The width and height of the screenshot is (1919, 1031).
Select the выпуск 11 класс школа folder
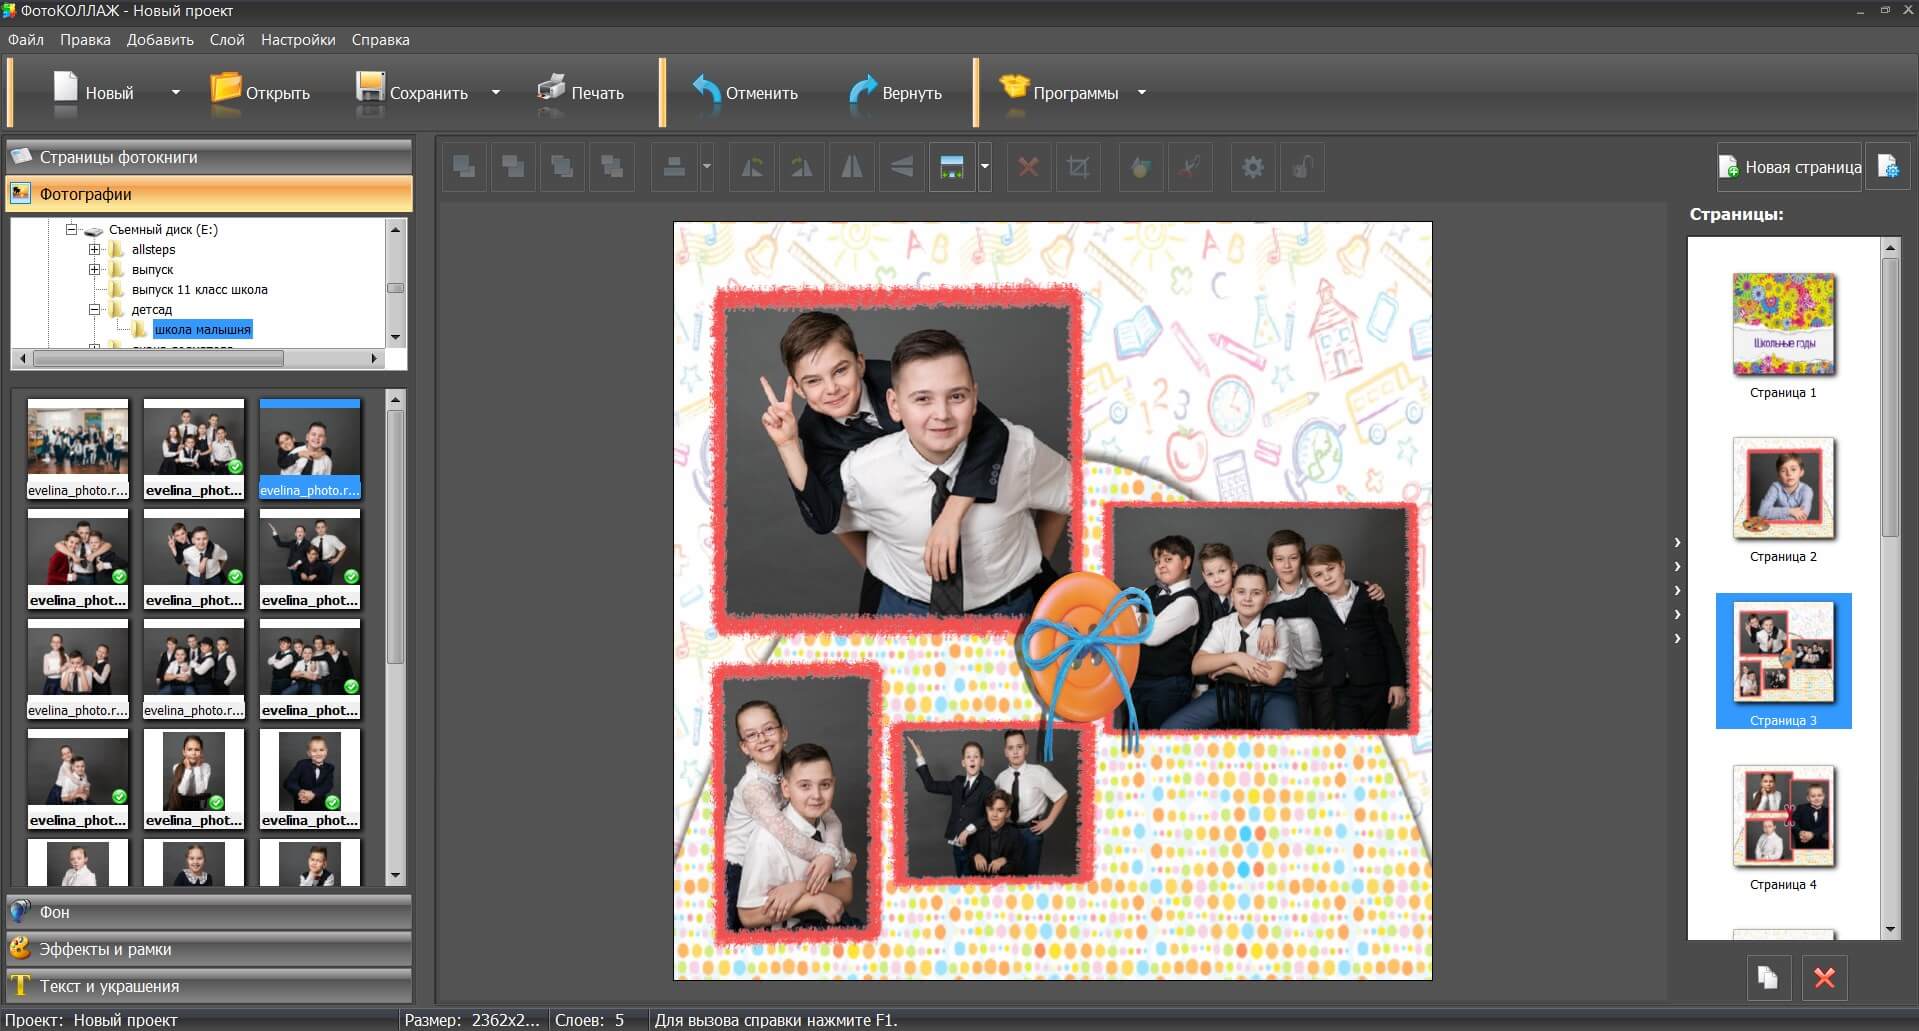click(x=199, y=289)
